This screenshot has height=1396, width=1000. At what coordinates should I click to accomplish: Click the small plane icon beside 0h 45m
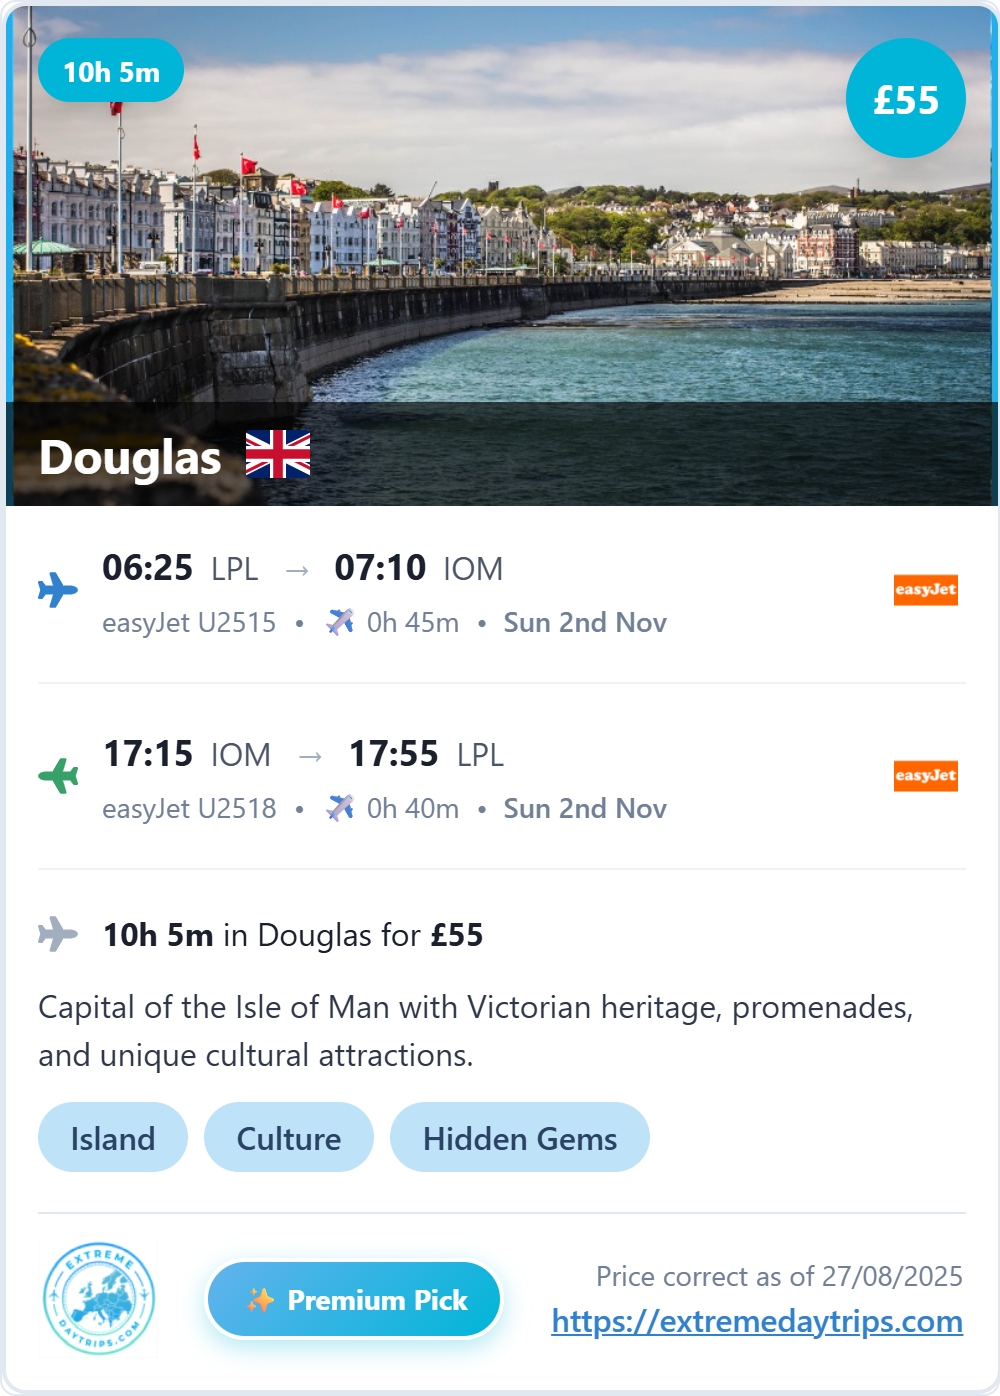[340, 622]
